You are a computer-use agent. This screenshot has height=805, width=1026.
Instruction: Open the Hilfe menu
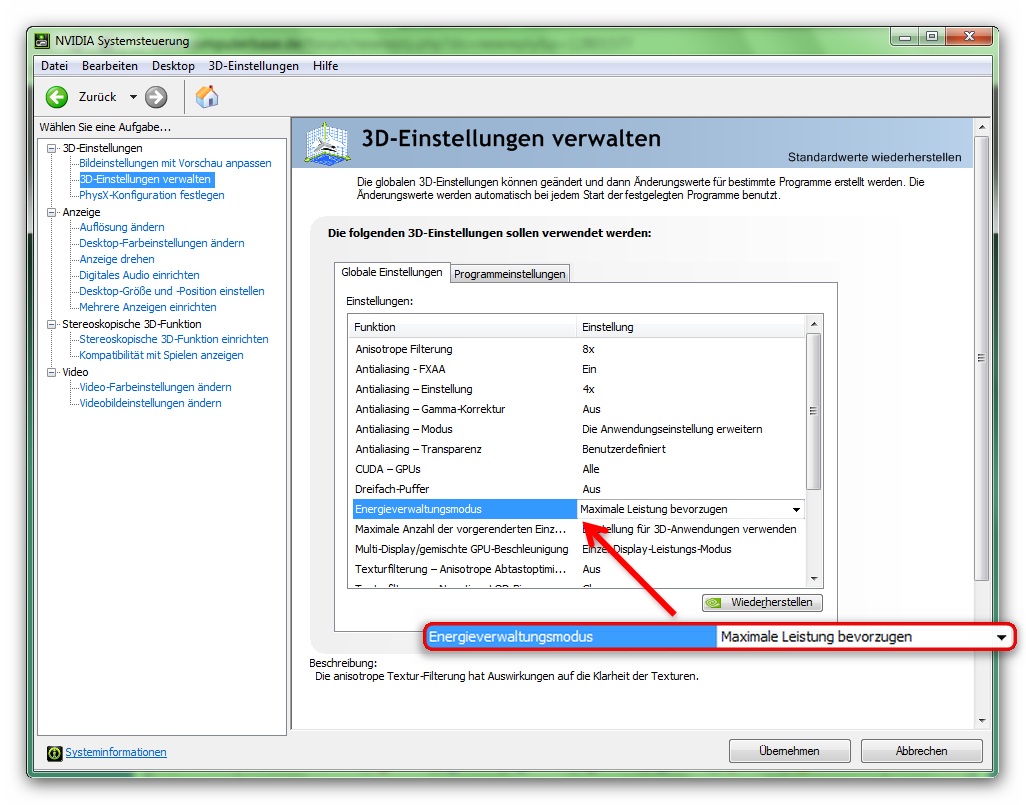click(325, 66)
